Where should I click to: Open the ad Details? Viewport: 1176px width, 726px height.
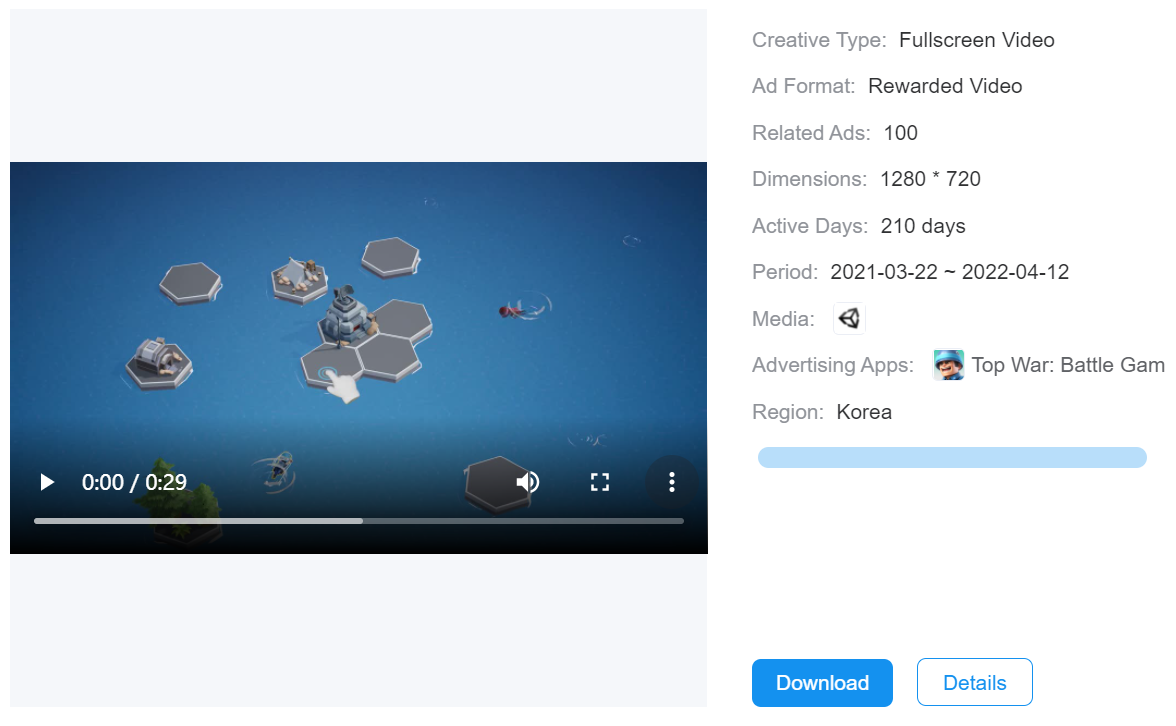point(974,683)
